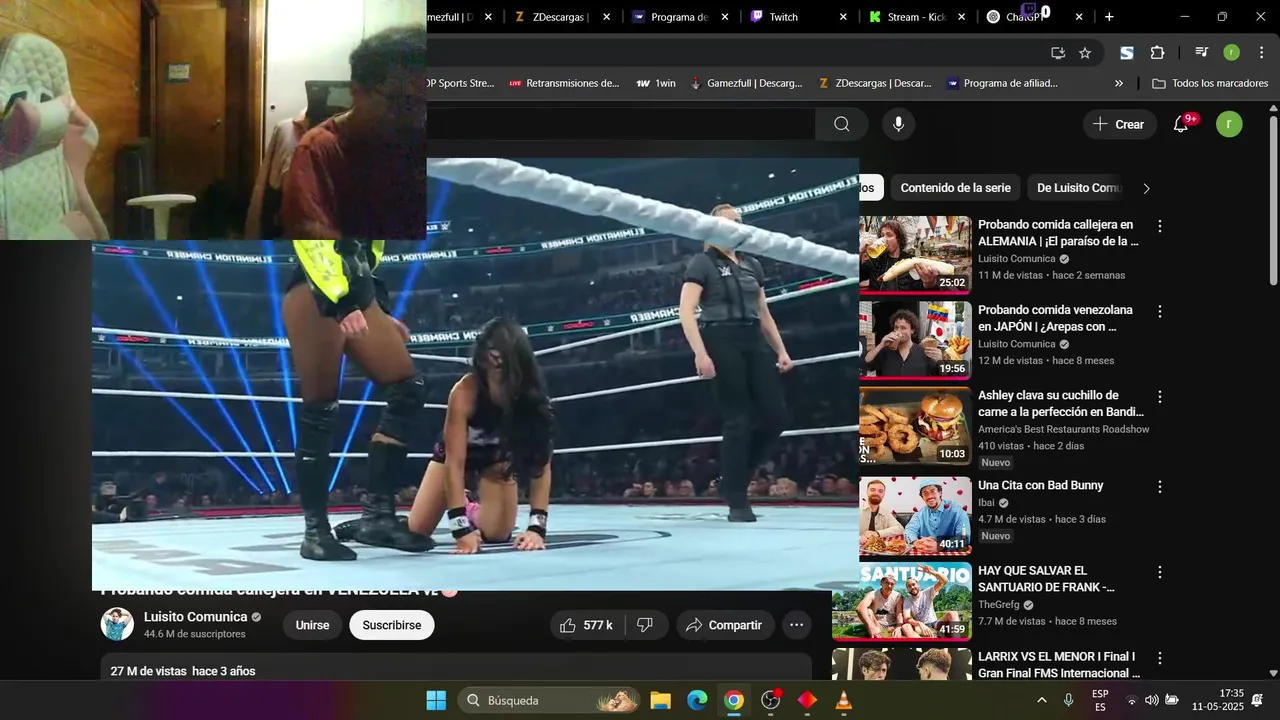Image resolution: width=1280 pixels, height=720 pixels.
Task: Open the Chrome extensions puzzle icon
Action: [x=1157, y=53]
